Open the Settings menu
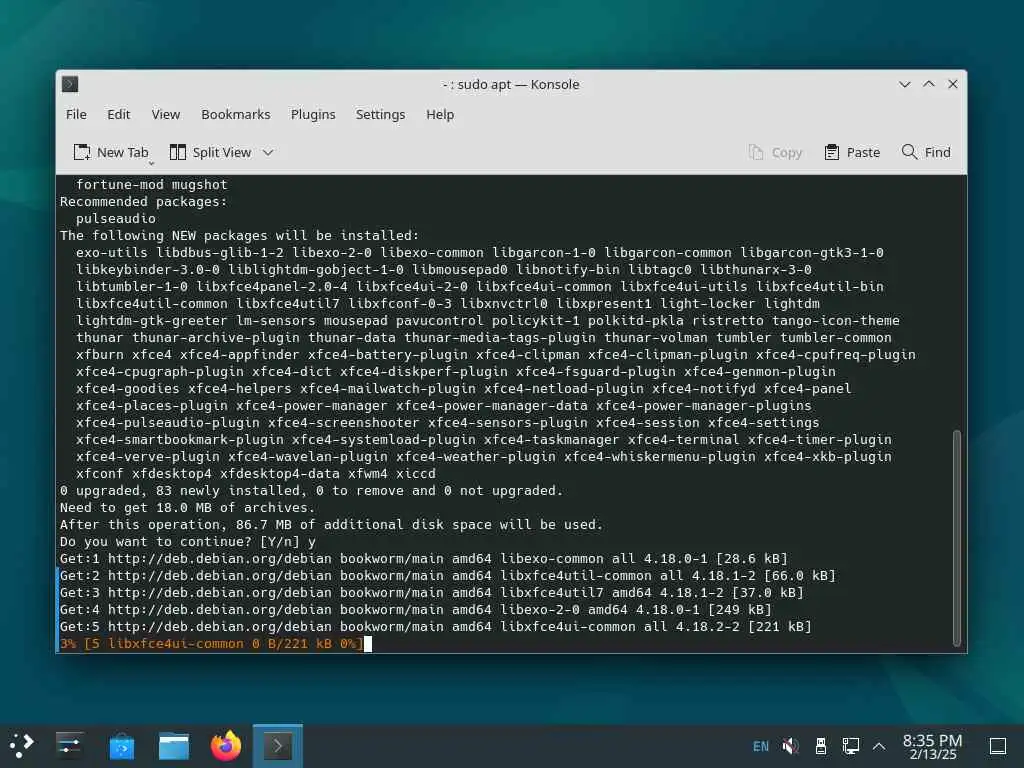The width and height of the screenshot is (1024, 768). pyautogui.click(x=380, y=114)
